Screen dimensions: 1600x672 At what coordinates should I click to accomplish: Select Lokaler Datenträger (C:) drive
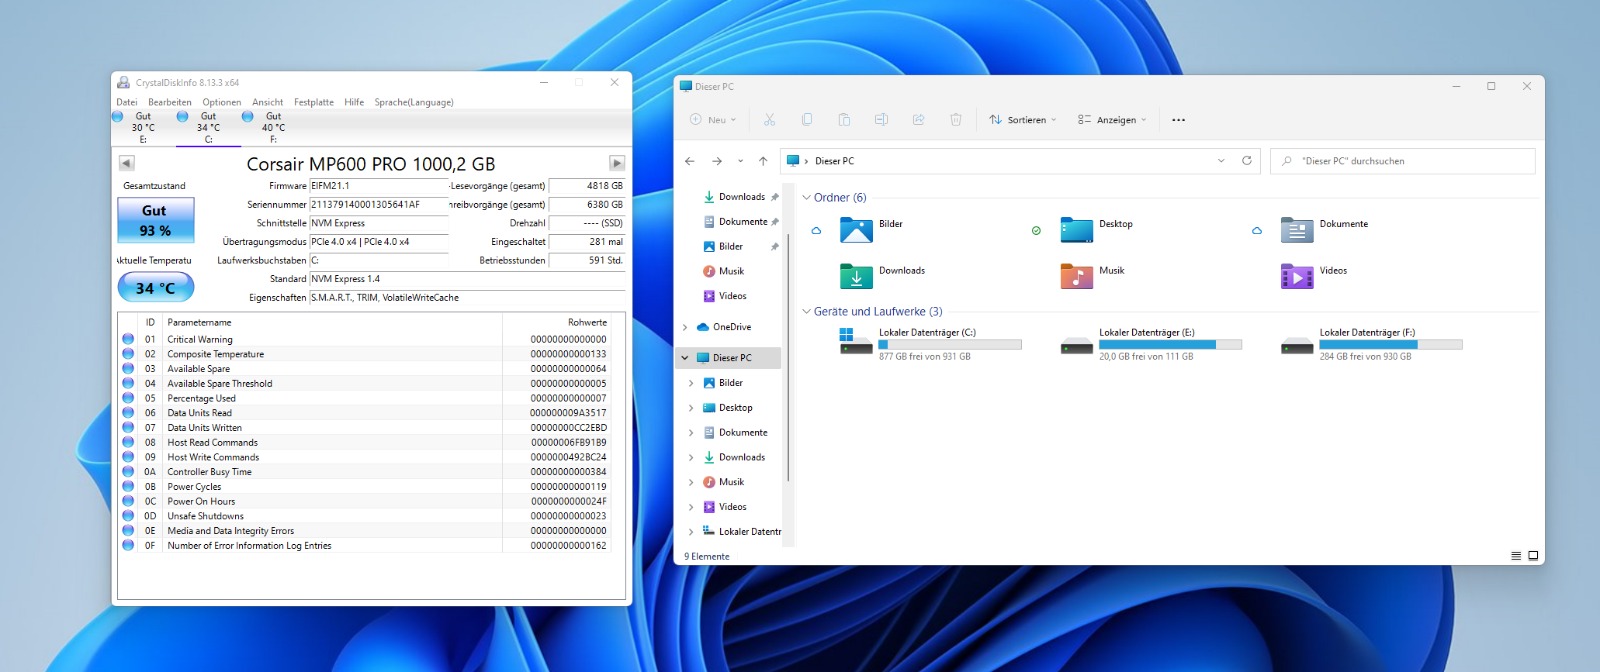[930, 344]
